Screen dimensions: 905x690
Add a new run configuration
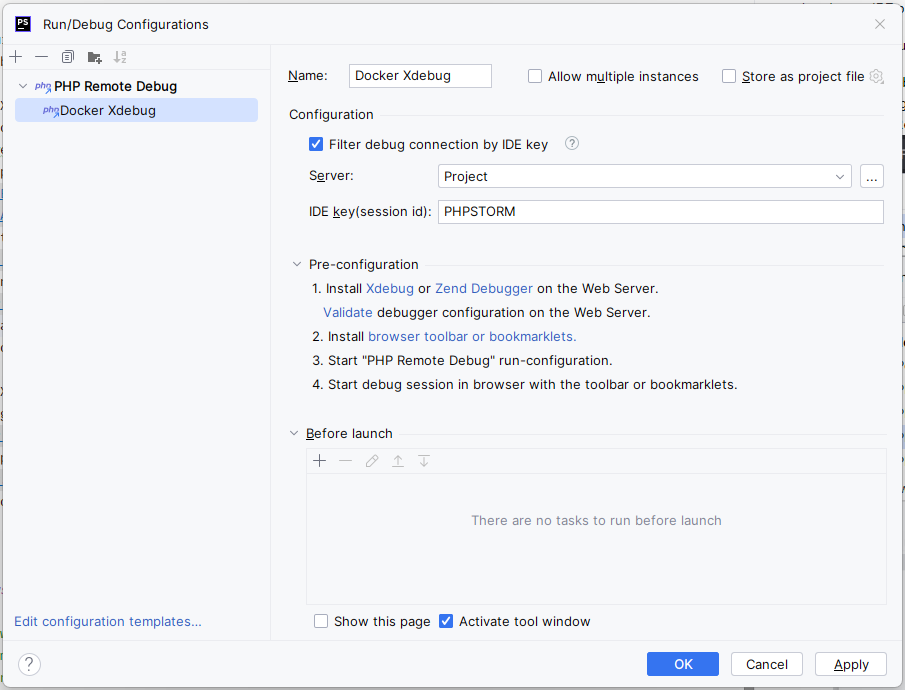tap(16, 57)
